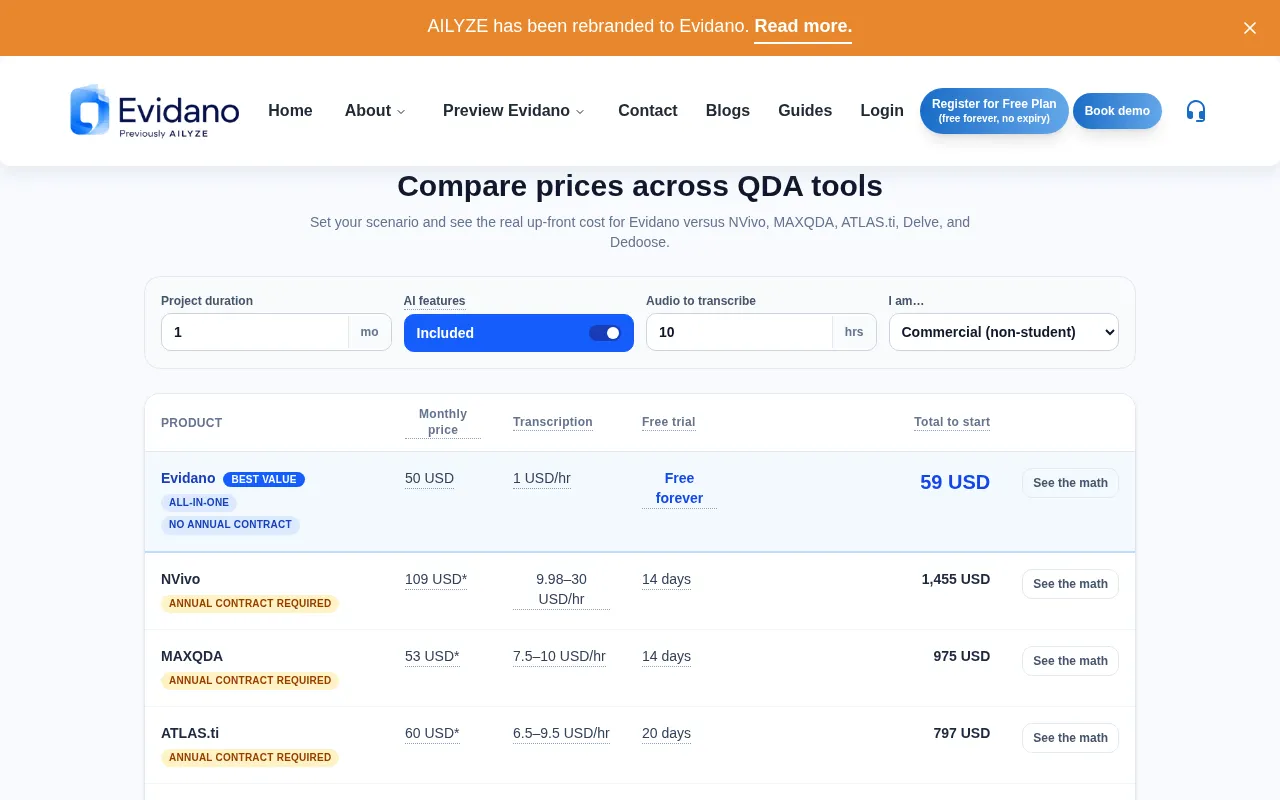The height and width of the screenshot is (800, 1280).
Task: Click MAXQDA's 14 days free trial
Action: (x=666, y=656)
